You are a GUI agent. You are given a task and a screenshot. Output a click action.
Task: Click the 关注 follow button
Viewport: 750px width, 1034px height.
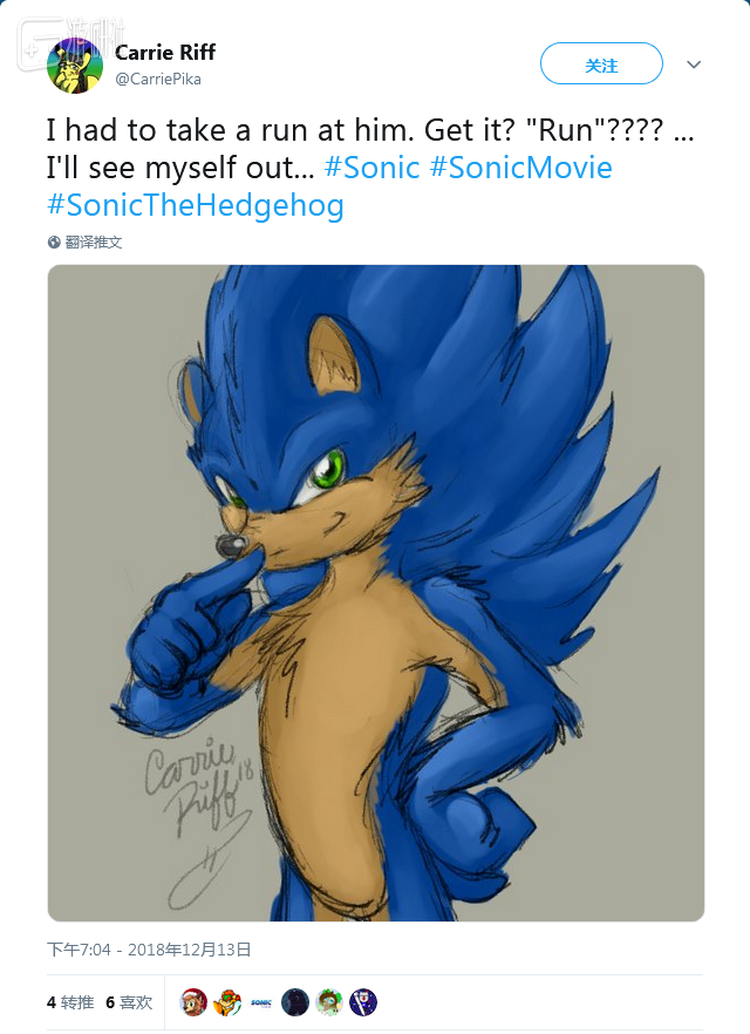point(601,64)
